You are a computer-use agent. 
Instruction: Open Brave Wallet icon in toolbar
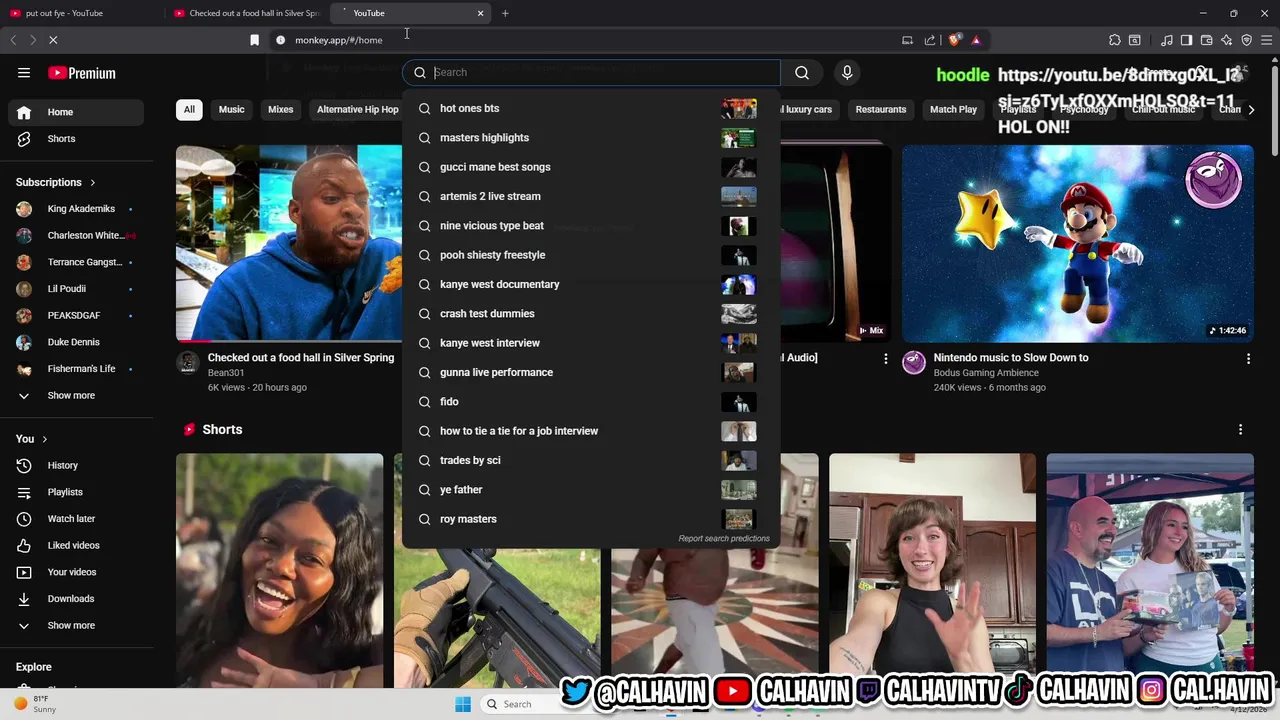click(1207, 40)
